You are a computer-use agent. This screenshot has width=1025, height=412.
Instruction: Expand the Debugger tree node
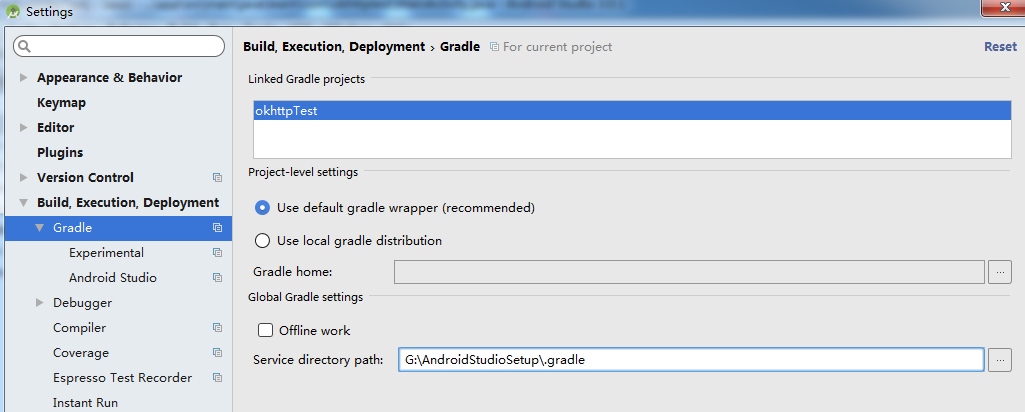click(40, 303)
